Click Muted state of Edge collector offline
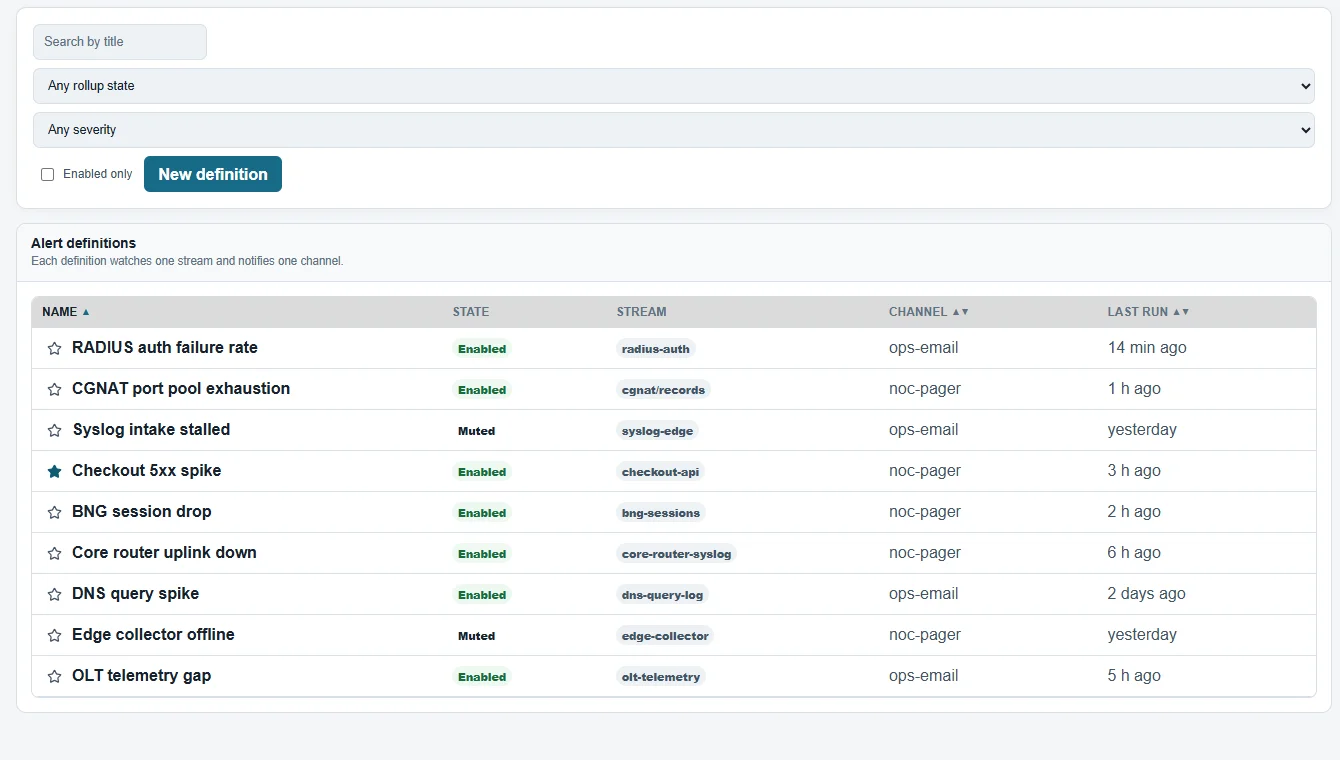This screenshot has width=1340, height=760. [x=477, y=636]
